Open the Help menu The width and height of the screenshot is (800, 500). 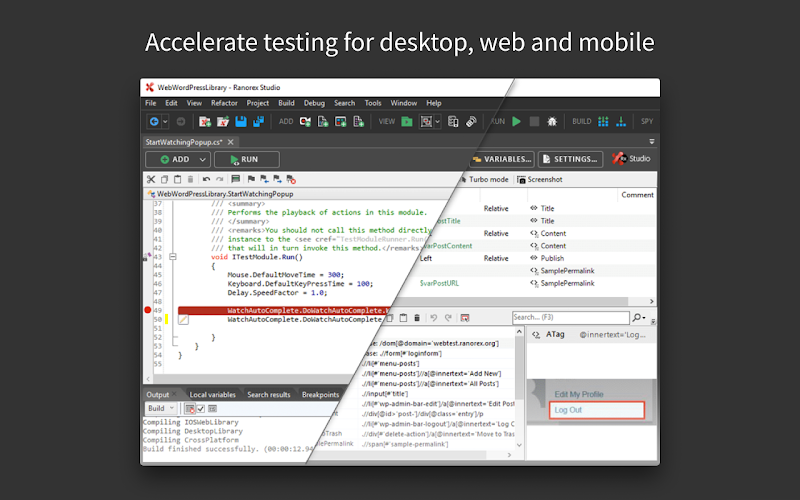(434, 103)
